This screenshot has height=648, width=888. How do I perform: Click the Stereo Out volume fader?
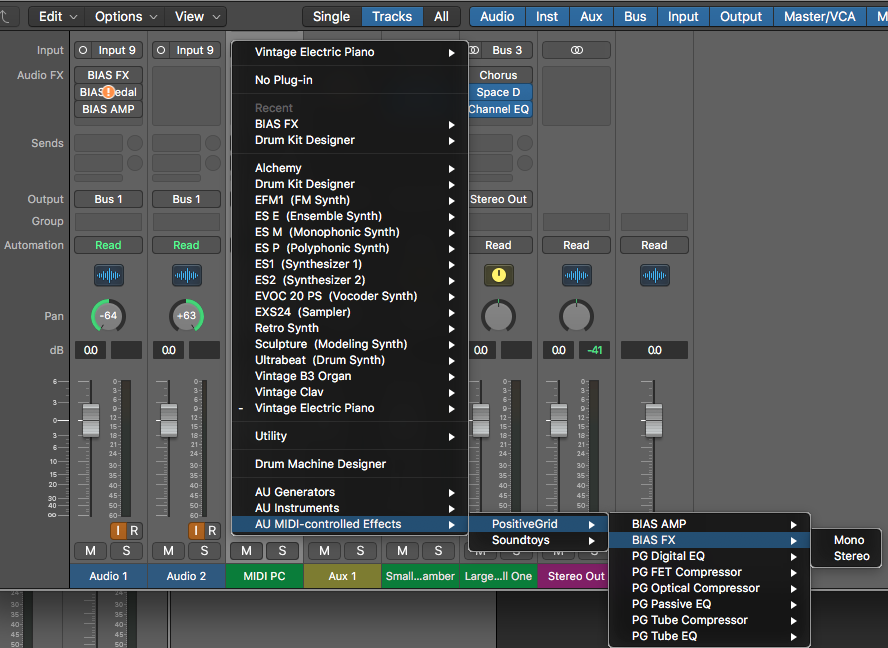pos(559,420)
